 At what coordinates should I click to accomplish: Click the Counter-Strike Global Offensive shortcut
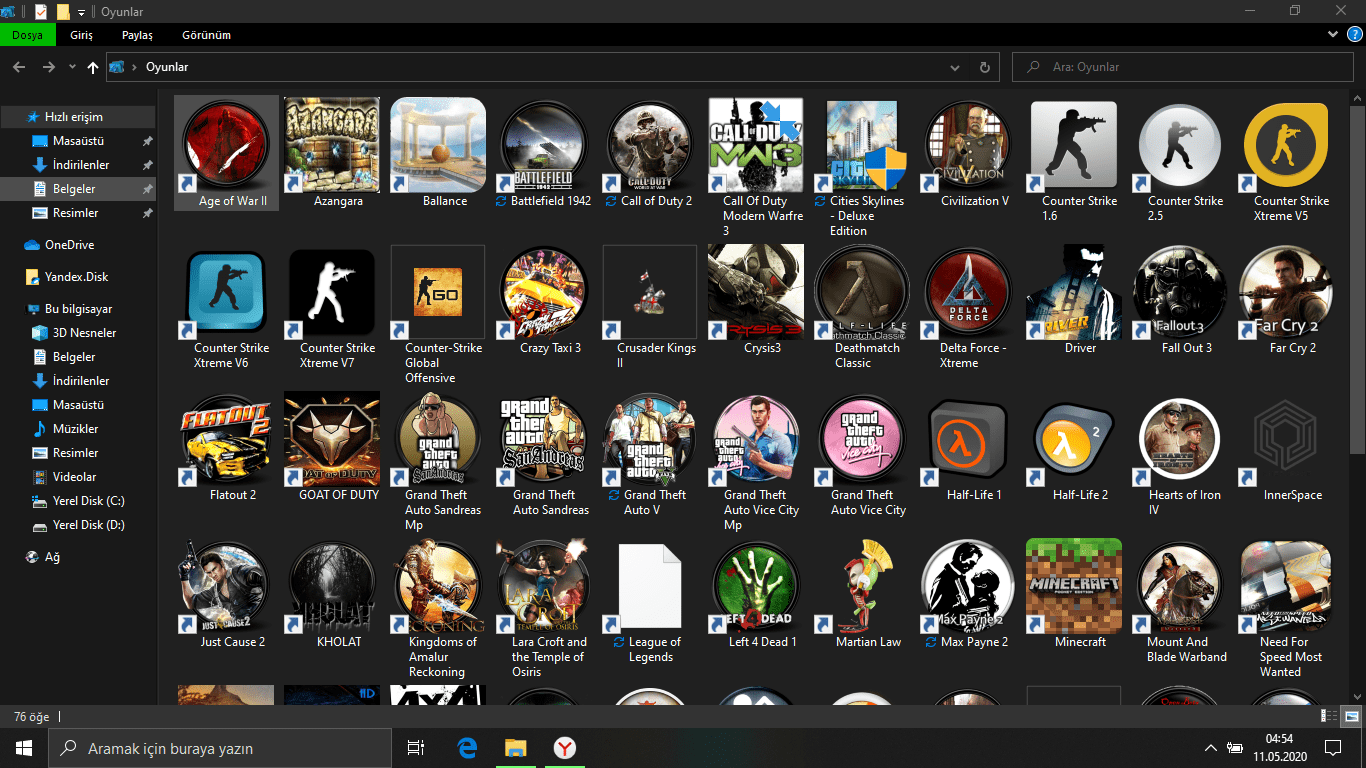click(438, 292)
